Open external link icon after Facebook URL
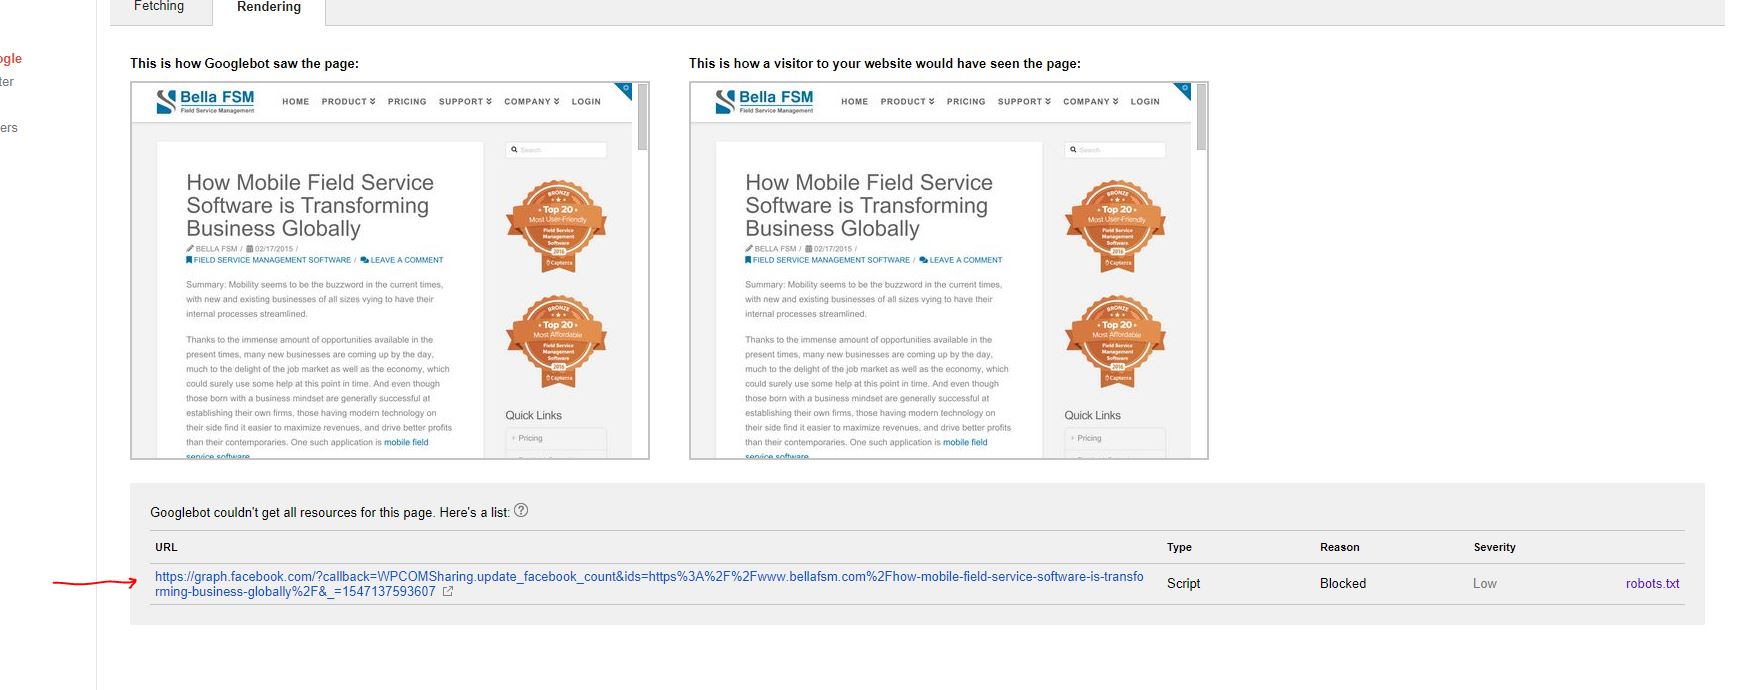Screen dimensions: 1744x690 [448, 592]
